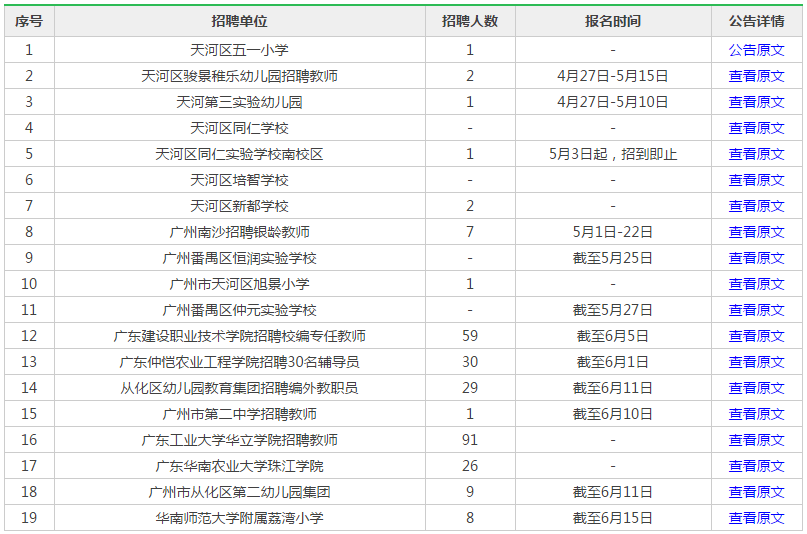Select the 广州番禺区仲元实验学校 cell
The height and width of the screenshot is (534, 807).
click(240, 310)
